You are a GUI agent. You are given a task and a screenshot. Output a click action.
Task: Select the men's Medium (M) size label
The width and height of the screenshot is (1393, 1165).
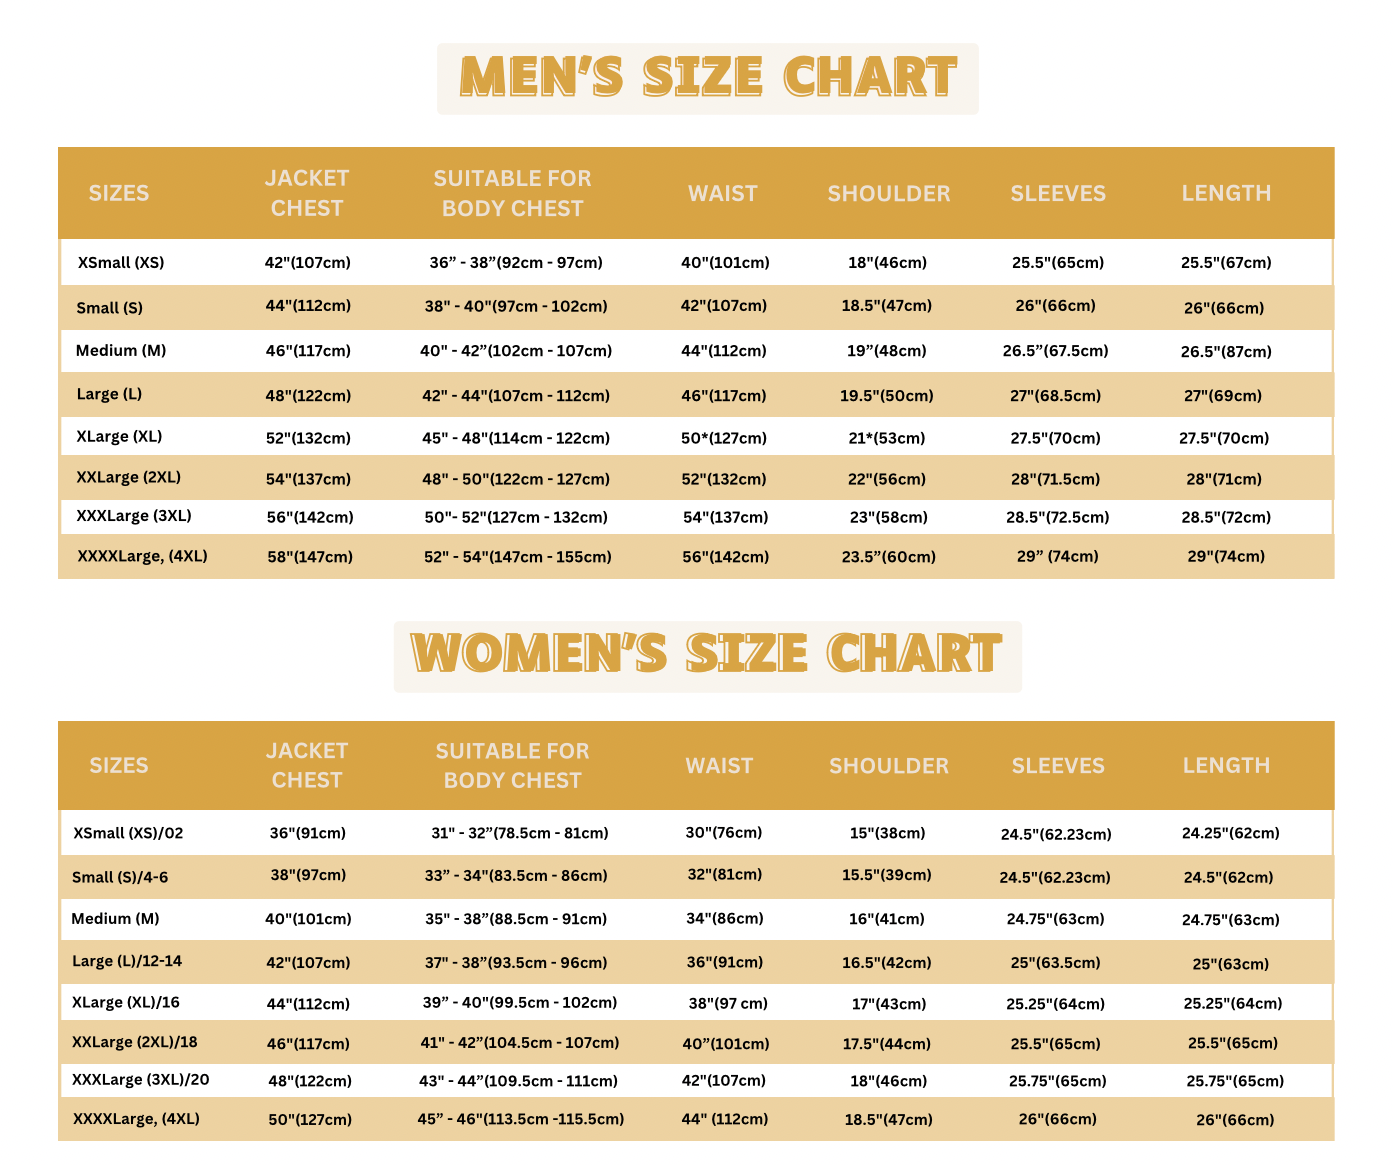tap(121, 350)
